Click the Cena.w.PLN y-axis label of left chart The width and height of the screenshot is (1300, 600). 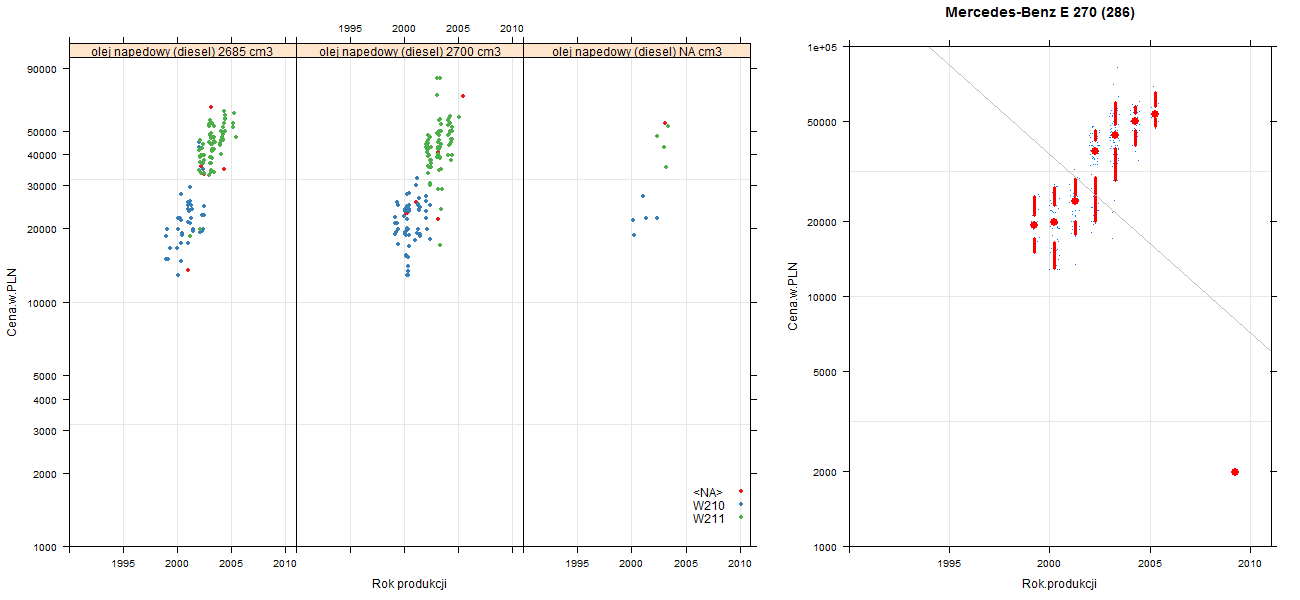pos(13,301)
